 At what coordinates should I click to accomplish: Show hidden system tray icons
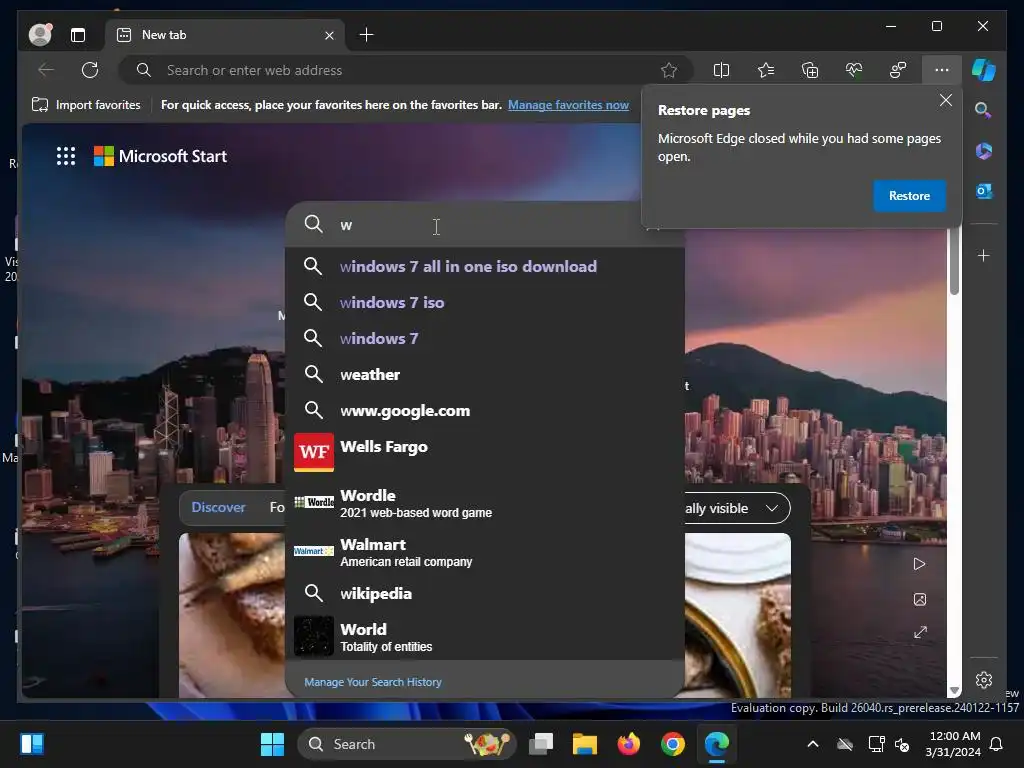click(812, 744)
